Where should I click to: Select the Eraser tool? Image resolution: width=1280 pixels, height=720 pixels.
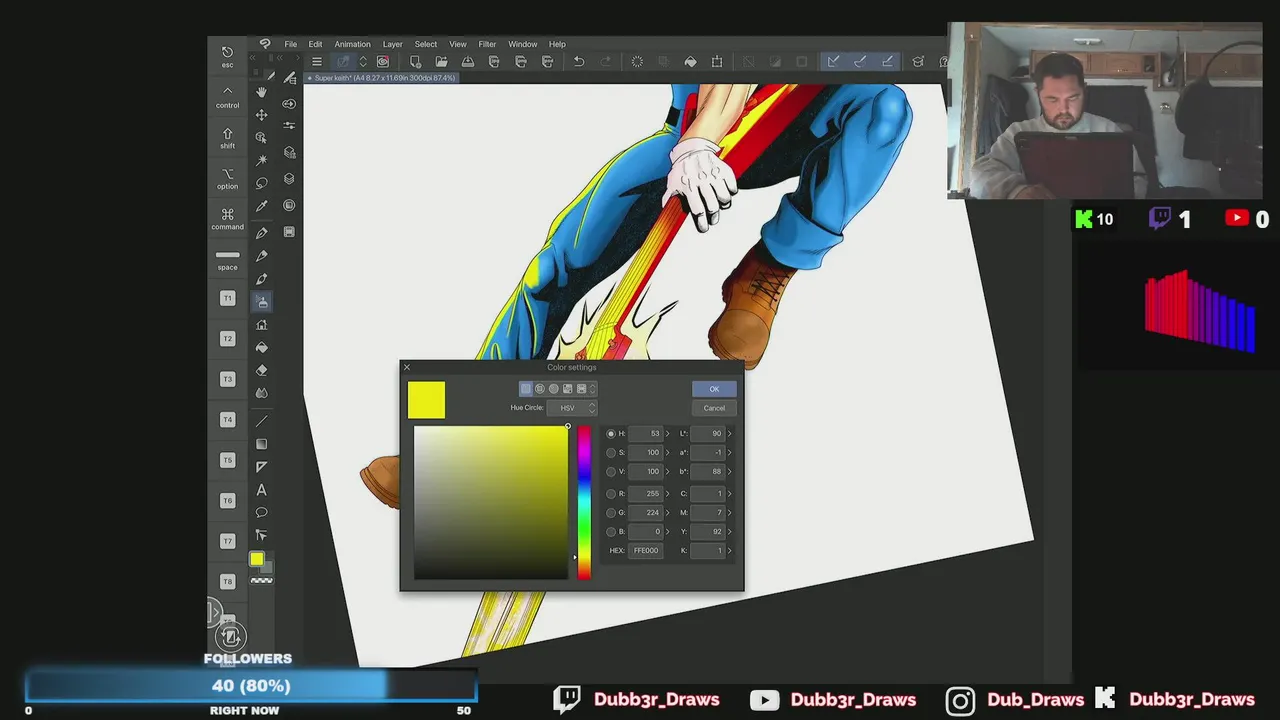pos(262,370)
